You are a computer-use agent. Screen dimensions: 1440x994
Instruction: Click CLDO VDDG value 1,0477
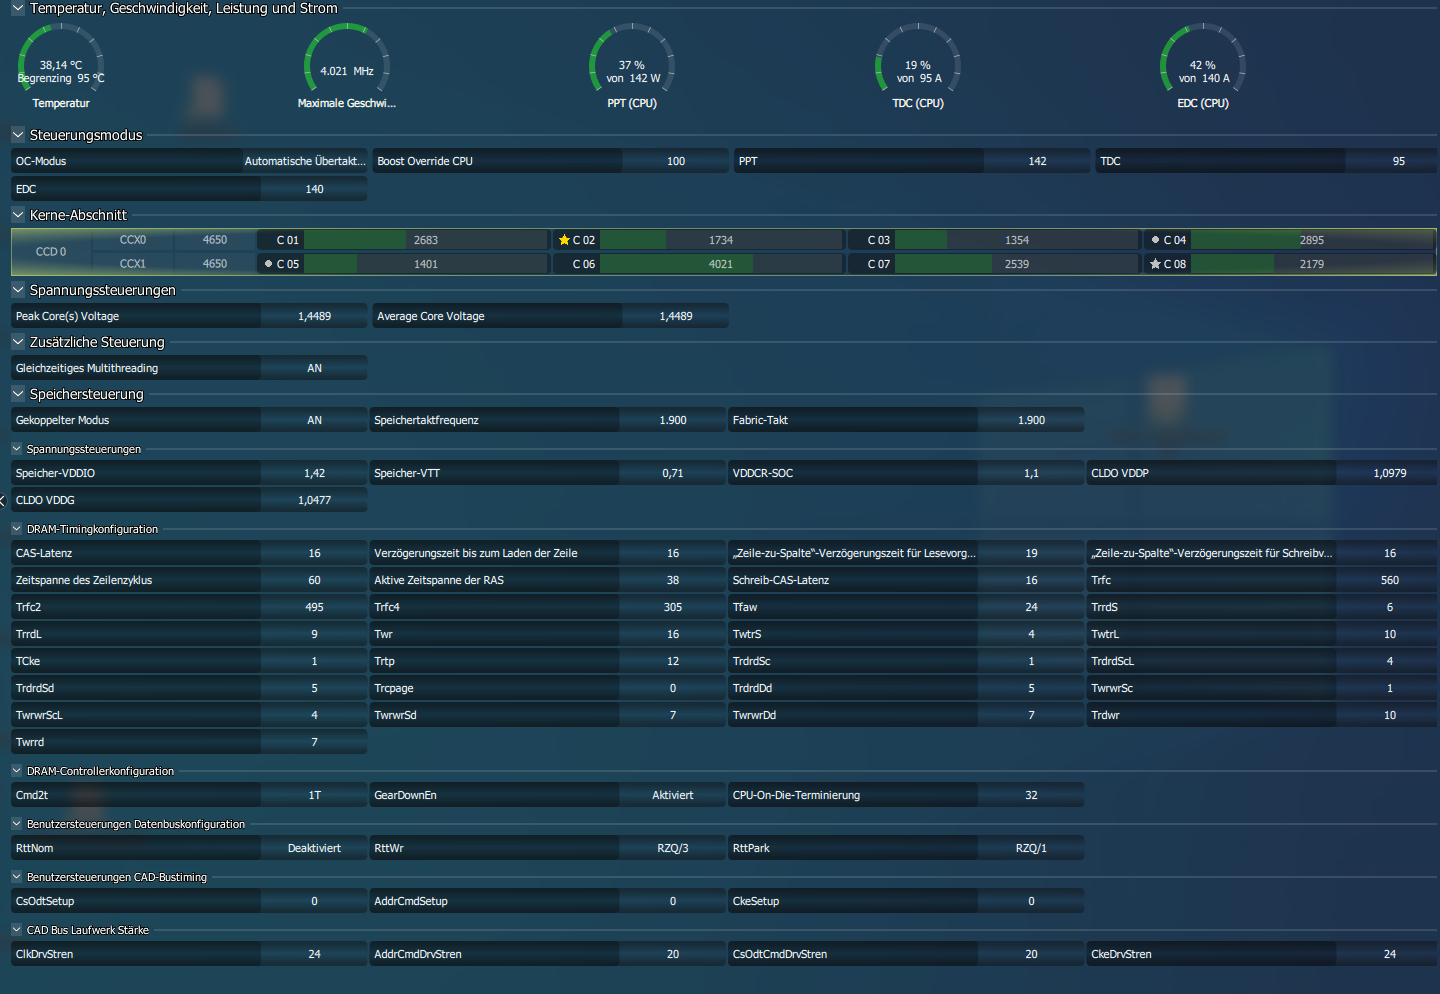(314, 500)
